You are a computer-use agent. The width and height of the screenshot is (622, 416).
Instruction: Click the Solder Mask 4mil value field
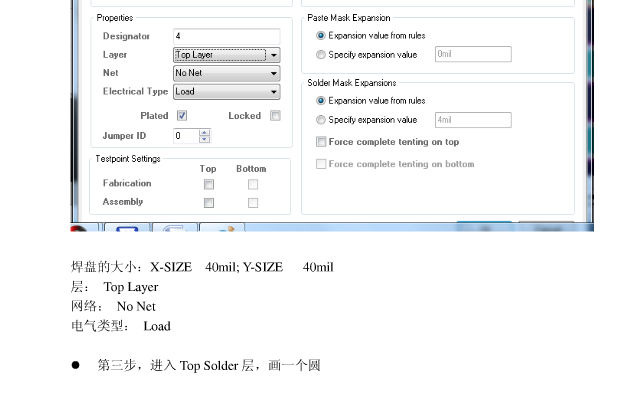pyautogui.click(x=472, y=120)
